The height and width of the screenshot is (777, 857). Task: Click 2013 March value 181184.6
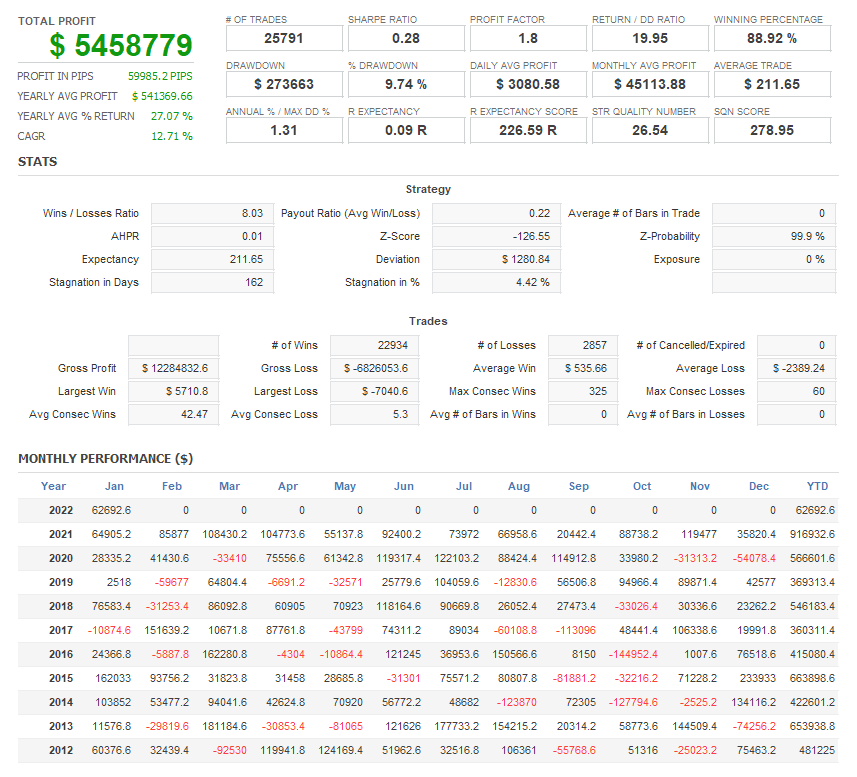pyautogui.click(x=225, y=727)
